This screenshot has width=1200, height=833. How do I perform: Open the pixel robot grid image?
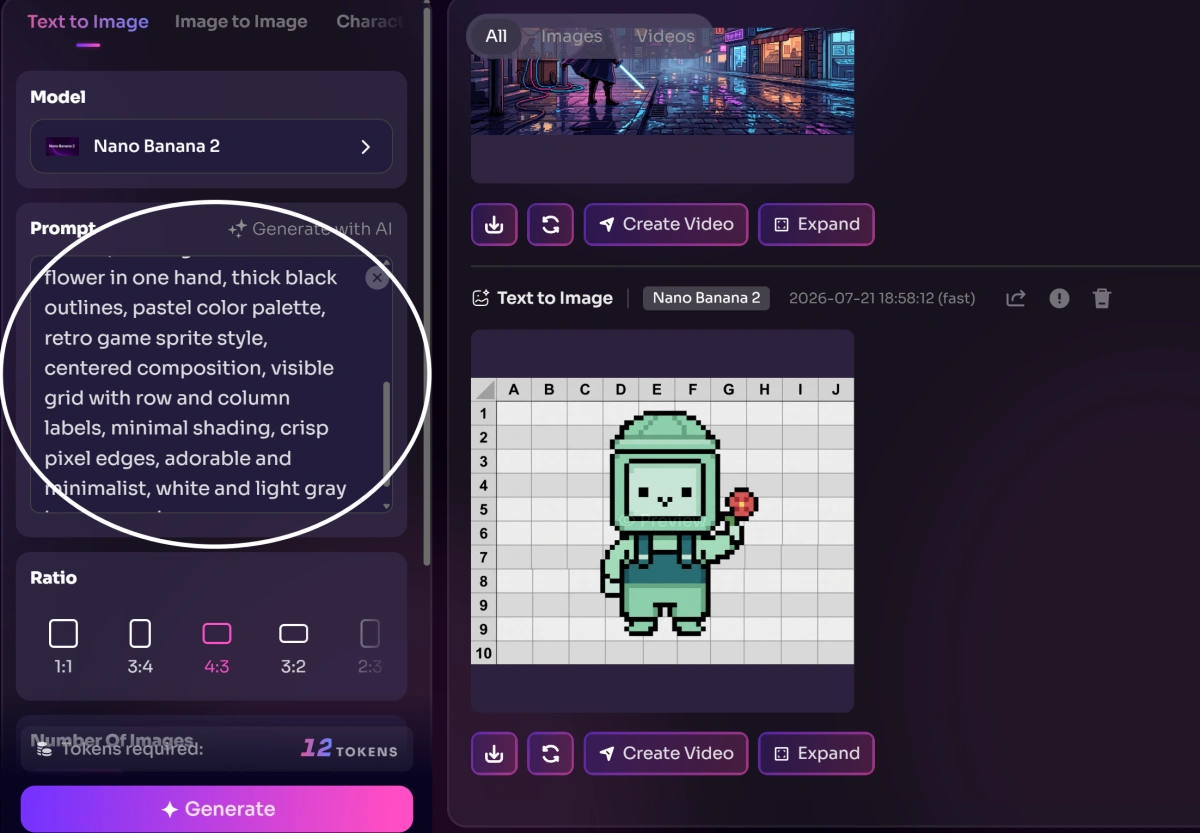tap(662, 521)
